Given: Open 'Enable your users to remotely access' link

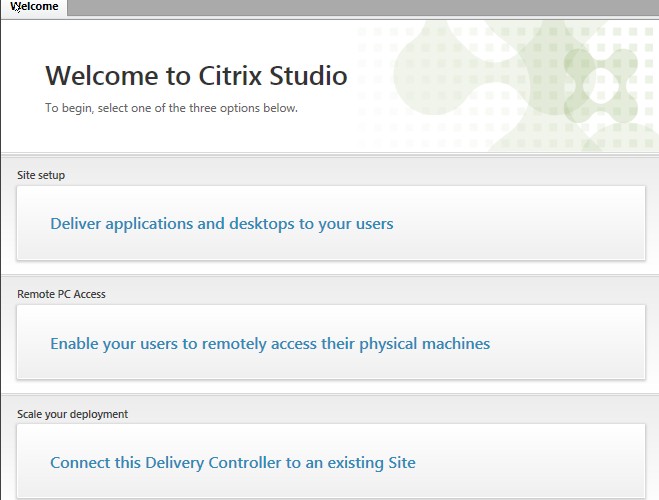Looking at the screenshot, I should (270, 344).
